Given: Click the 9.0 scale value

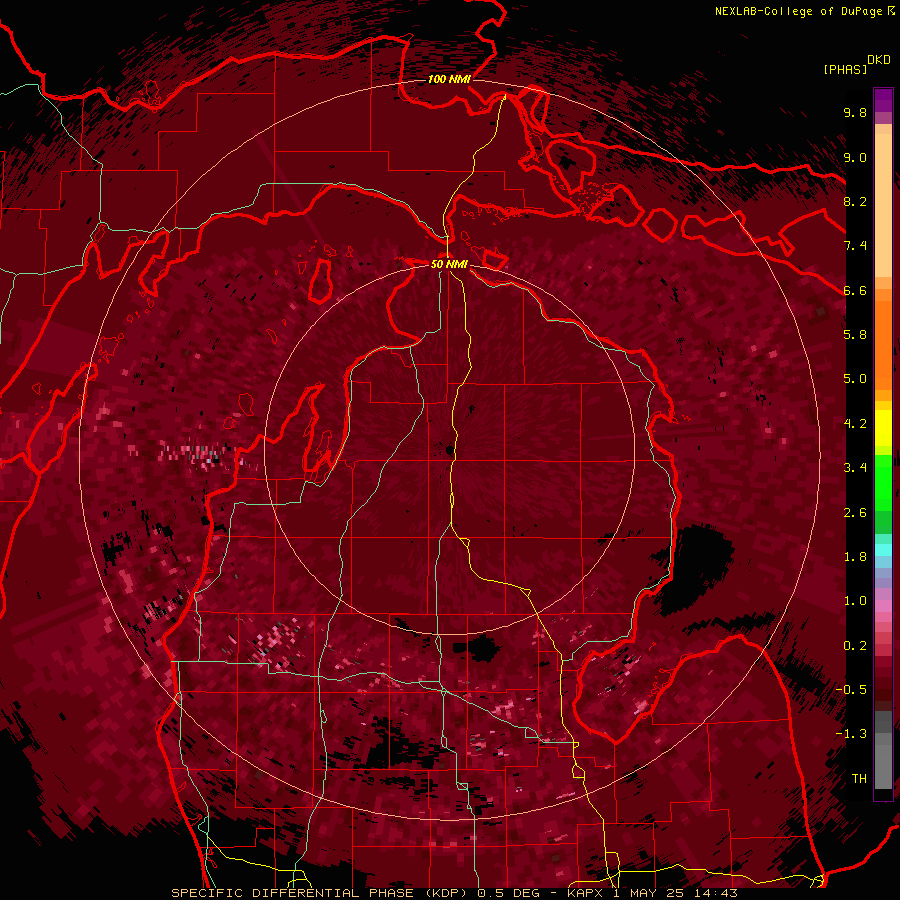Looking at the screenshot, I should pyautogui.click(x=855, y=157).
